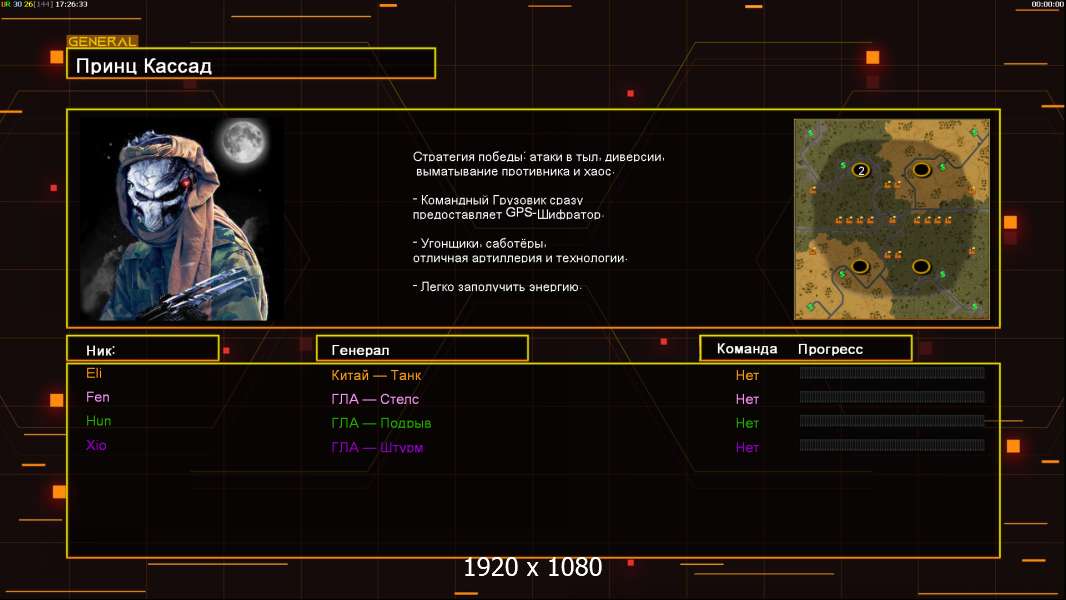Click Fen's team value Нет
The width and height of the screenshot is (1066, 600).
[747, 399]
